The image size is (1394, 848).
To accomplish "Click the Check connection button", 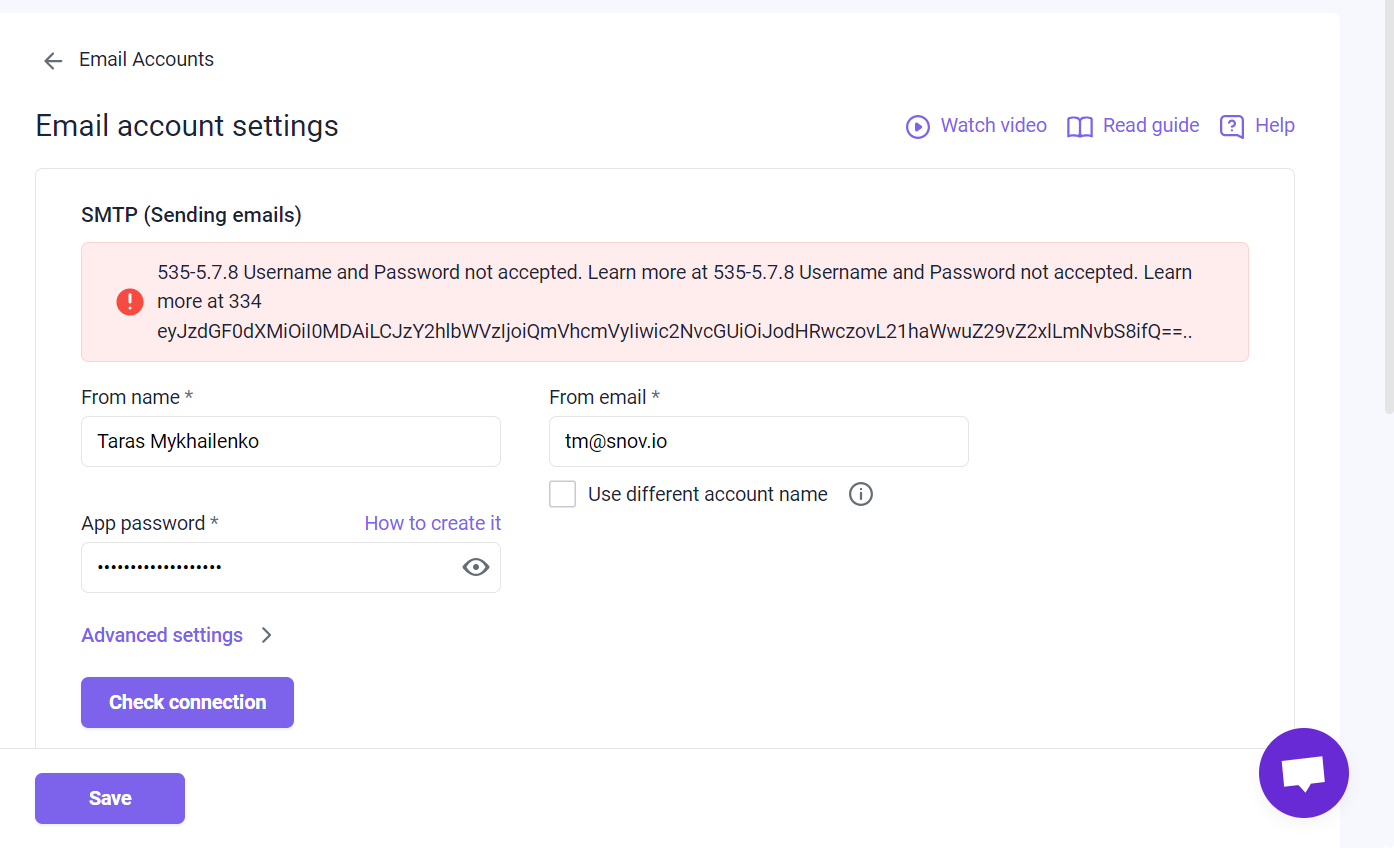I will pos(187,702).
